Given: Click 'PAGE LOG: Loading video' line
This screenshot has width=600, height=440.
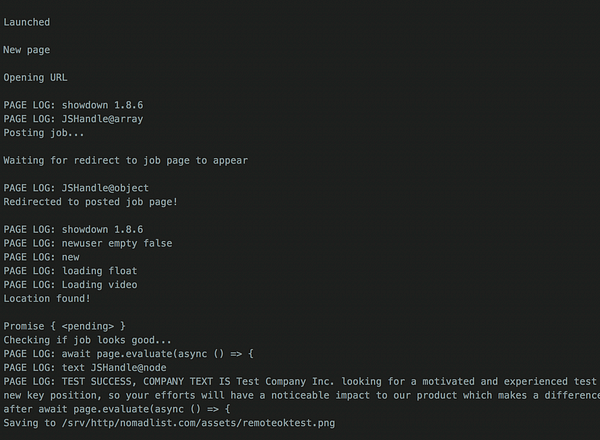Looking at the screenshot, I should (x=70, y=285).
